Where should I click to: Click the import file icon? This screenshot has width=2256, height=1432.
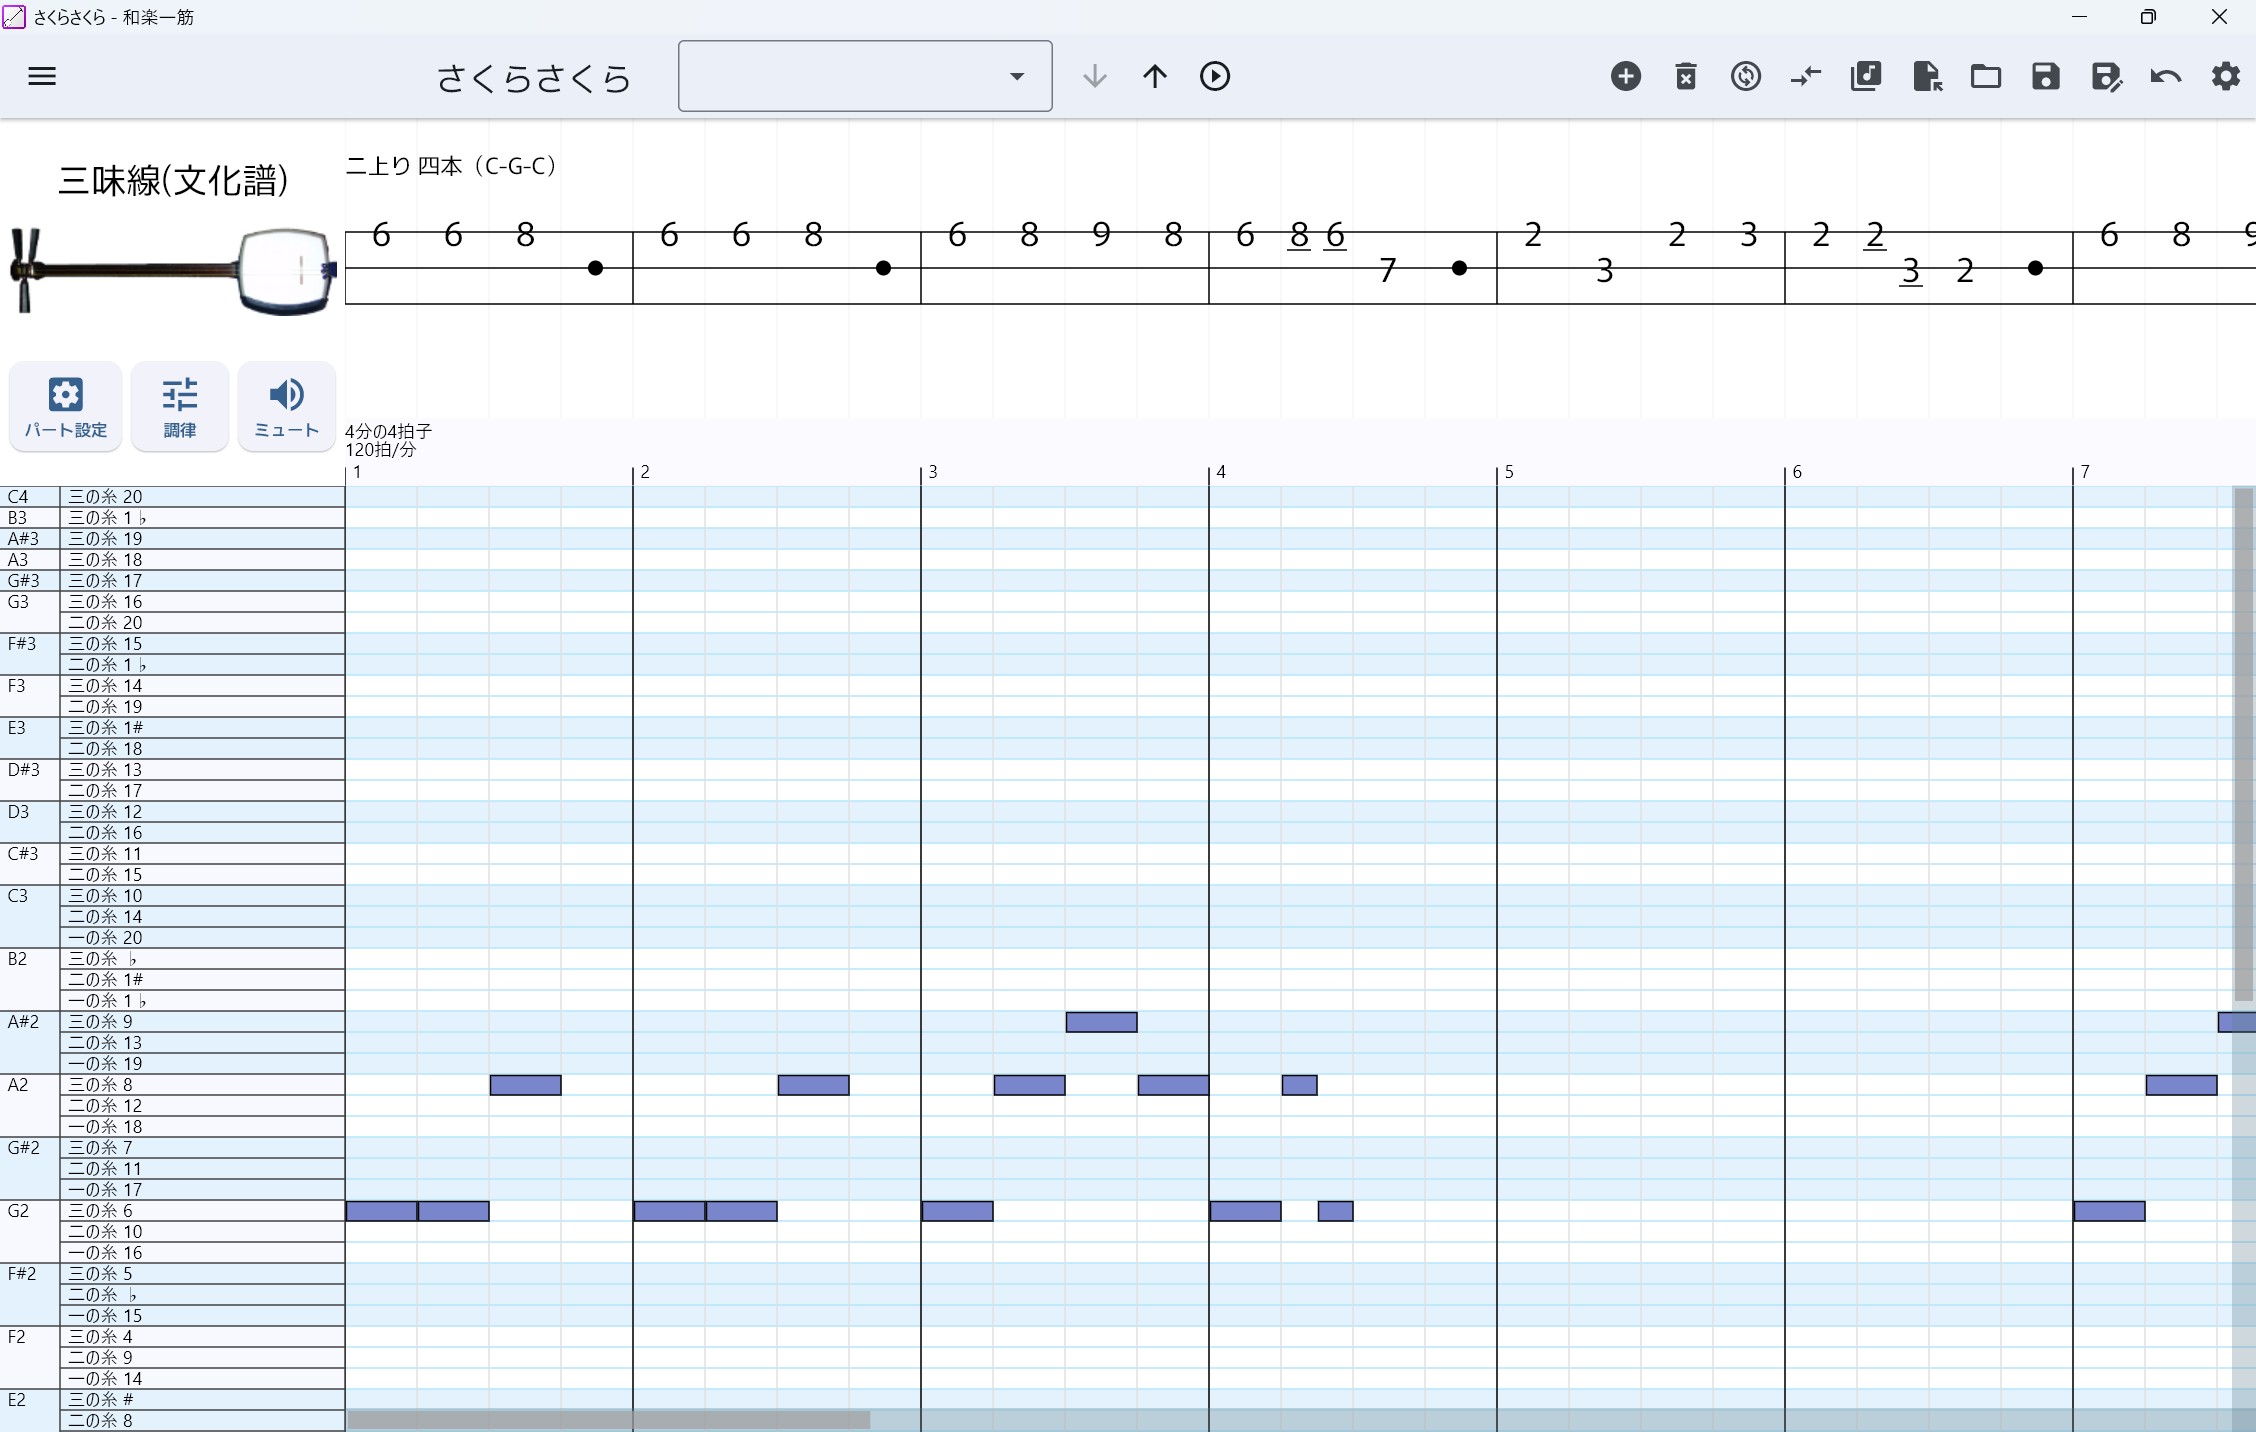click(1926, 76)
